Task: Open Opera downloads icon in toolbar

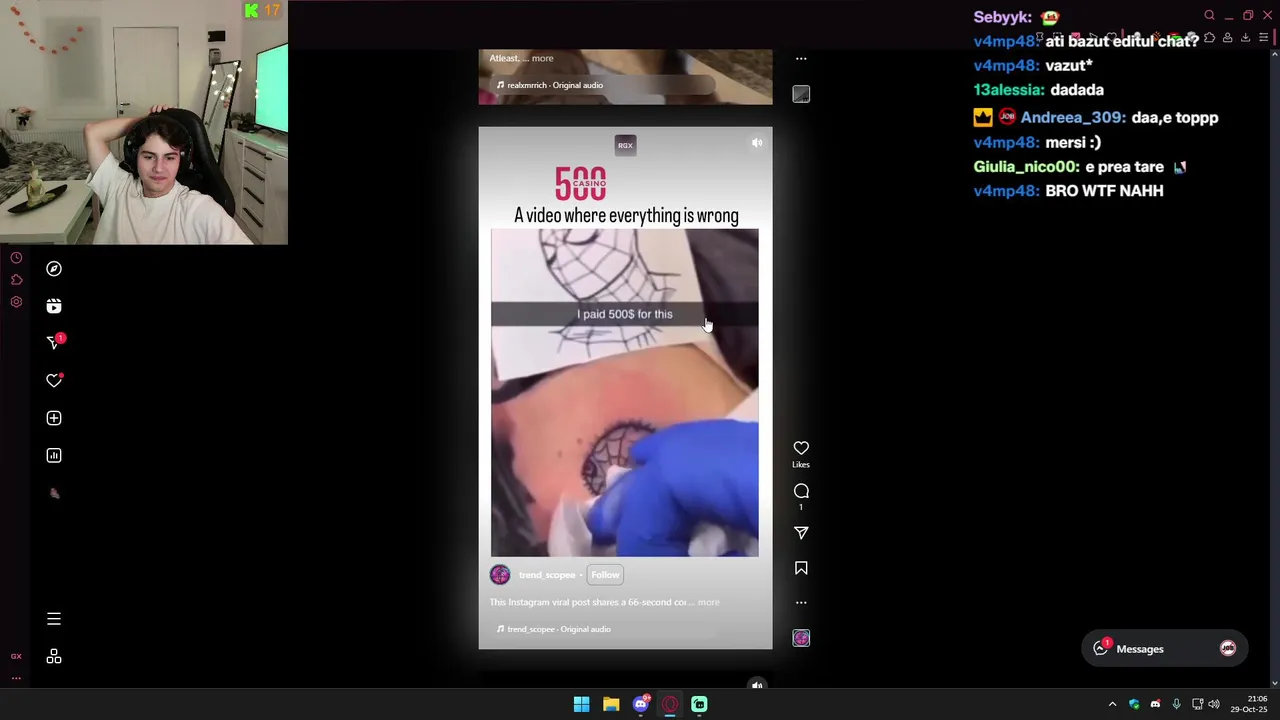Action: [x=1245, y=38]
